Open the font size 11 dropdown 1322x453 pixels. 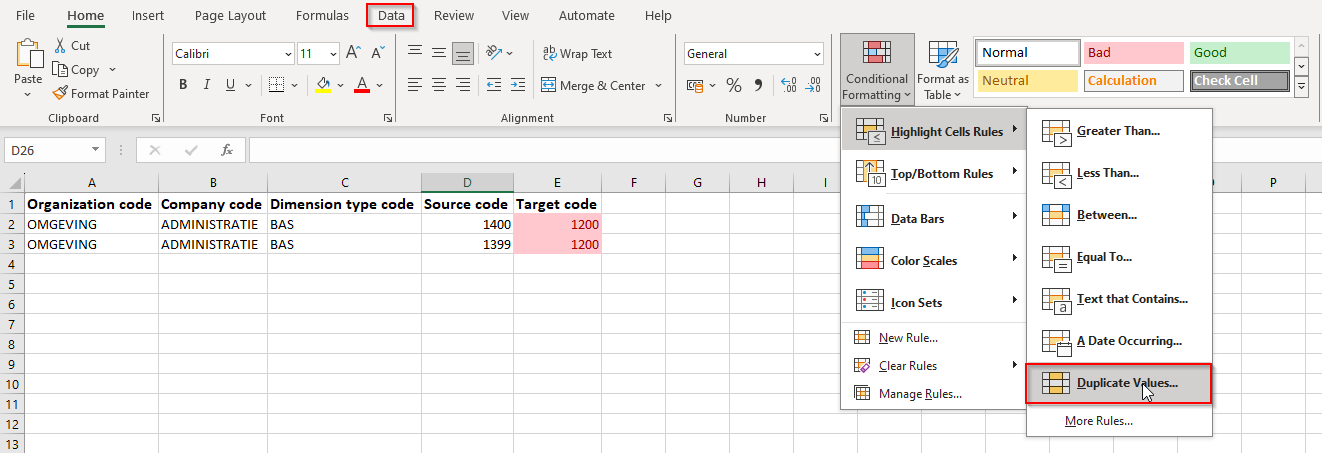coord(333,54)
